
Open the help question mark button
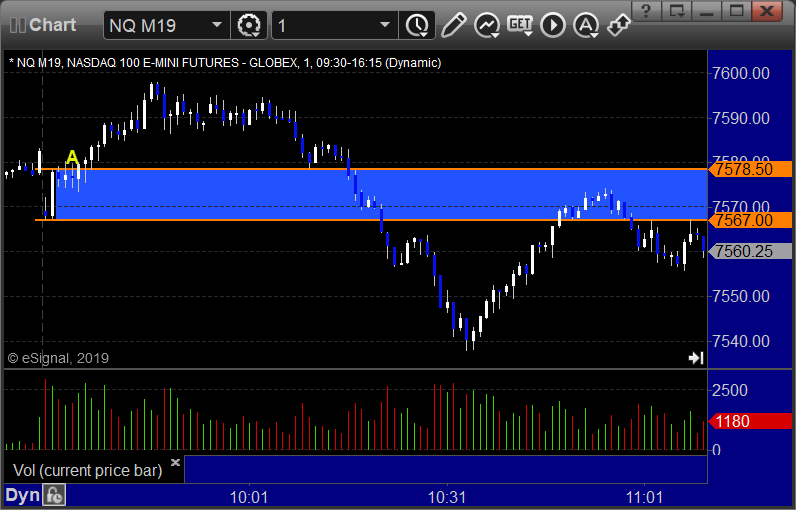tap(647, 11)
